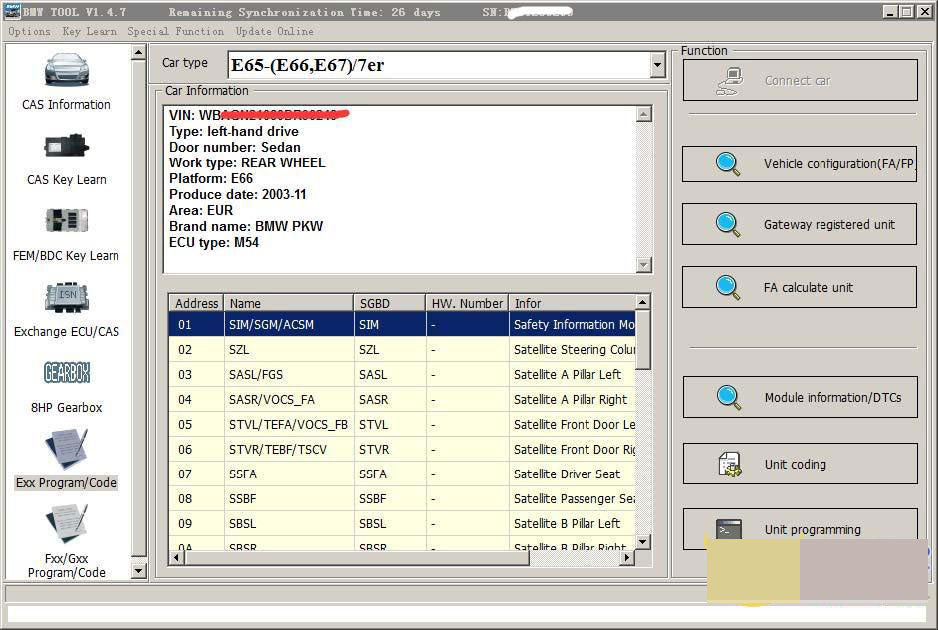Click the Connect car computer icon
The width and height of the screenshot is (938, 630).
point(729,81)
